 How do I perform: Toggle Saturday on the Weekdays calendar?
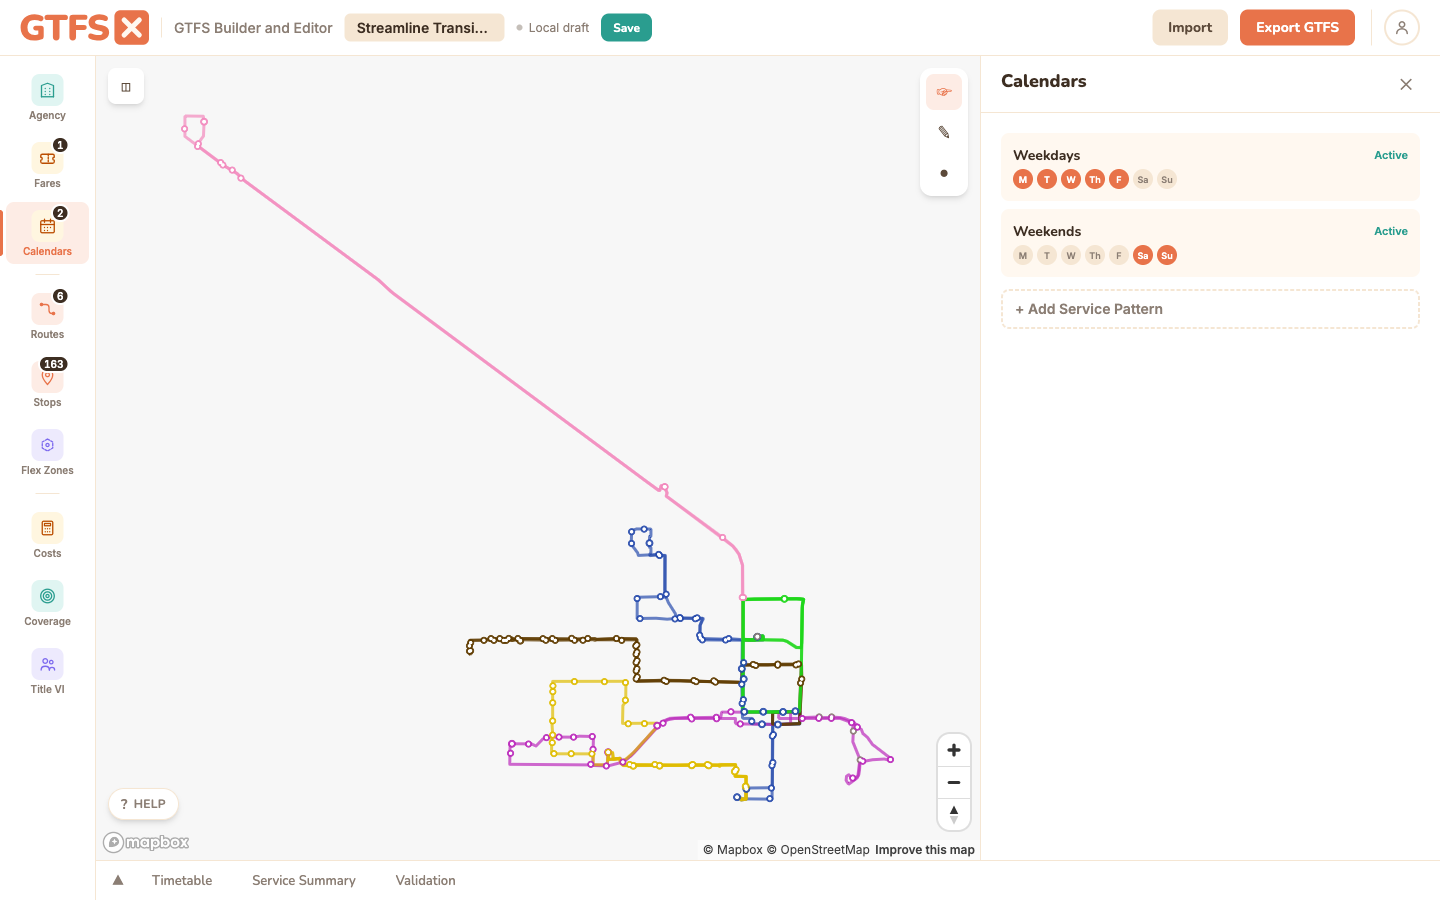click(x=1143, y=180)
